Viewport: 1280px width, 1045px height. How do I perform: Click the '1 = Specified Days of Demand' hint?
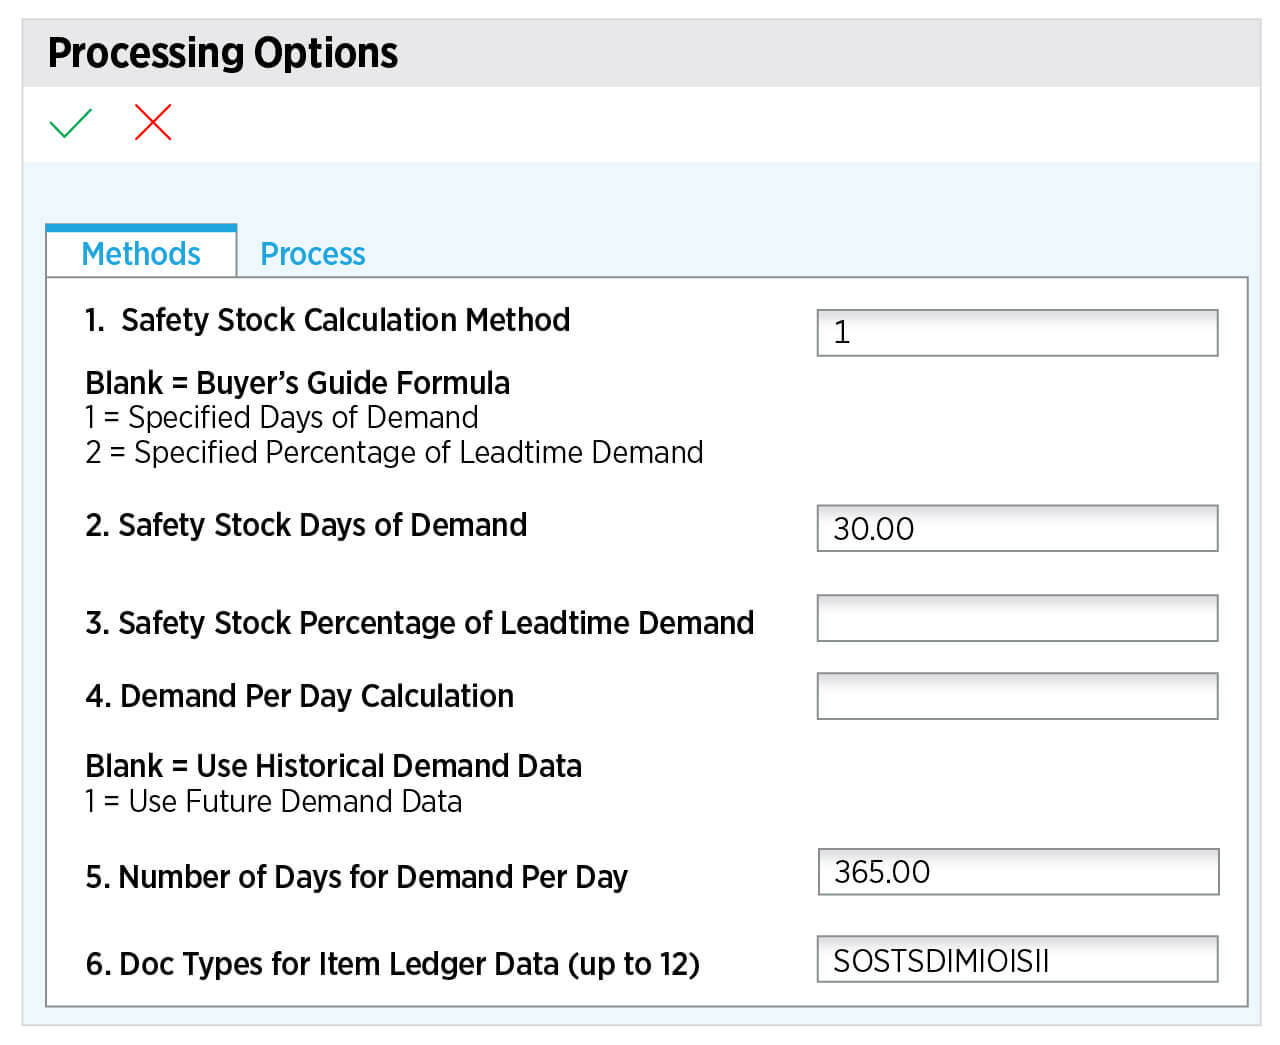tap(281, 417)
